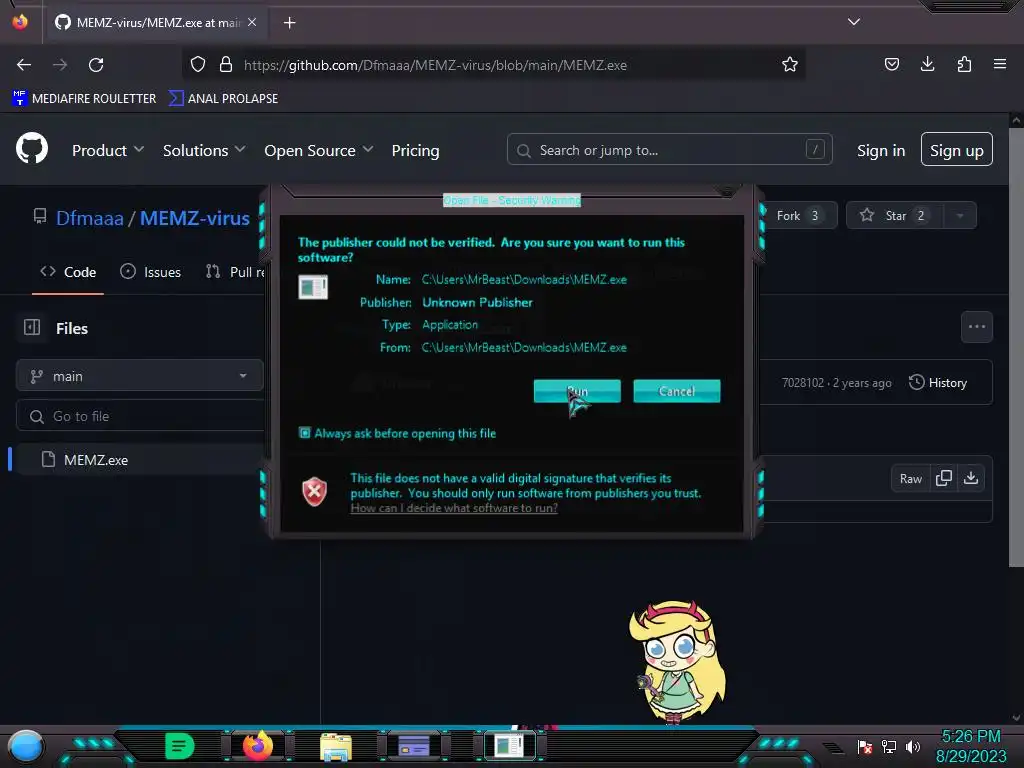Open Firefox downloads panel
The image size is (1024, 768).
927,64
